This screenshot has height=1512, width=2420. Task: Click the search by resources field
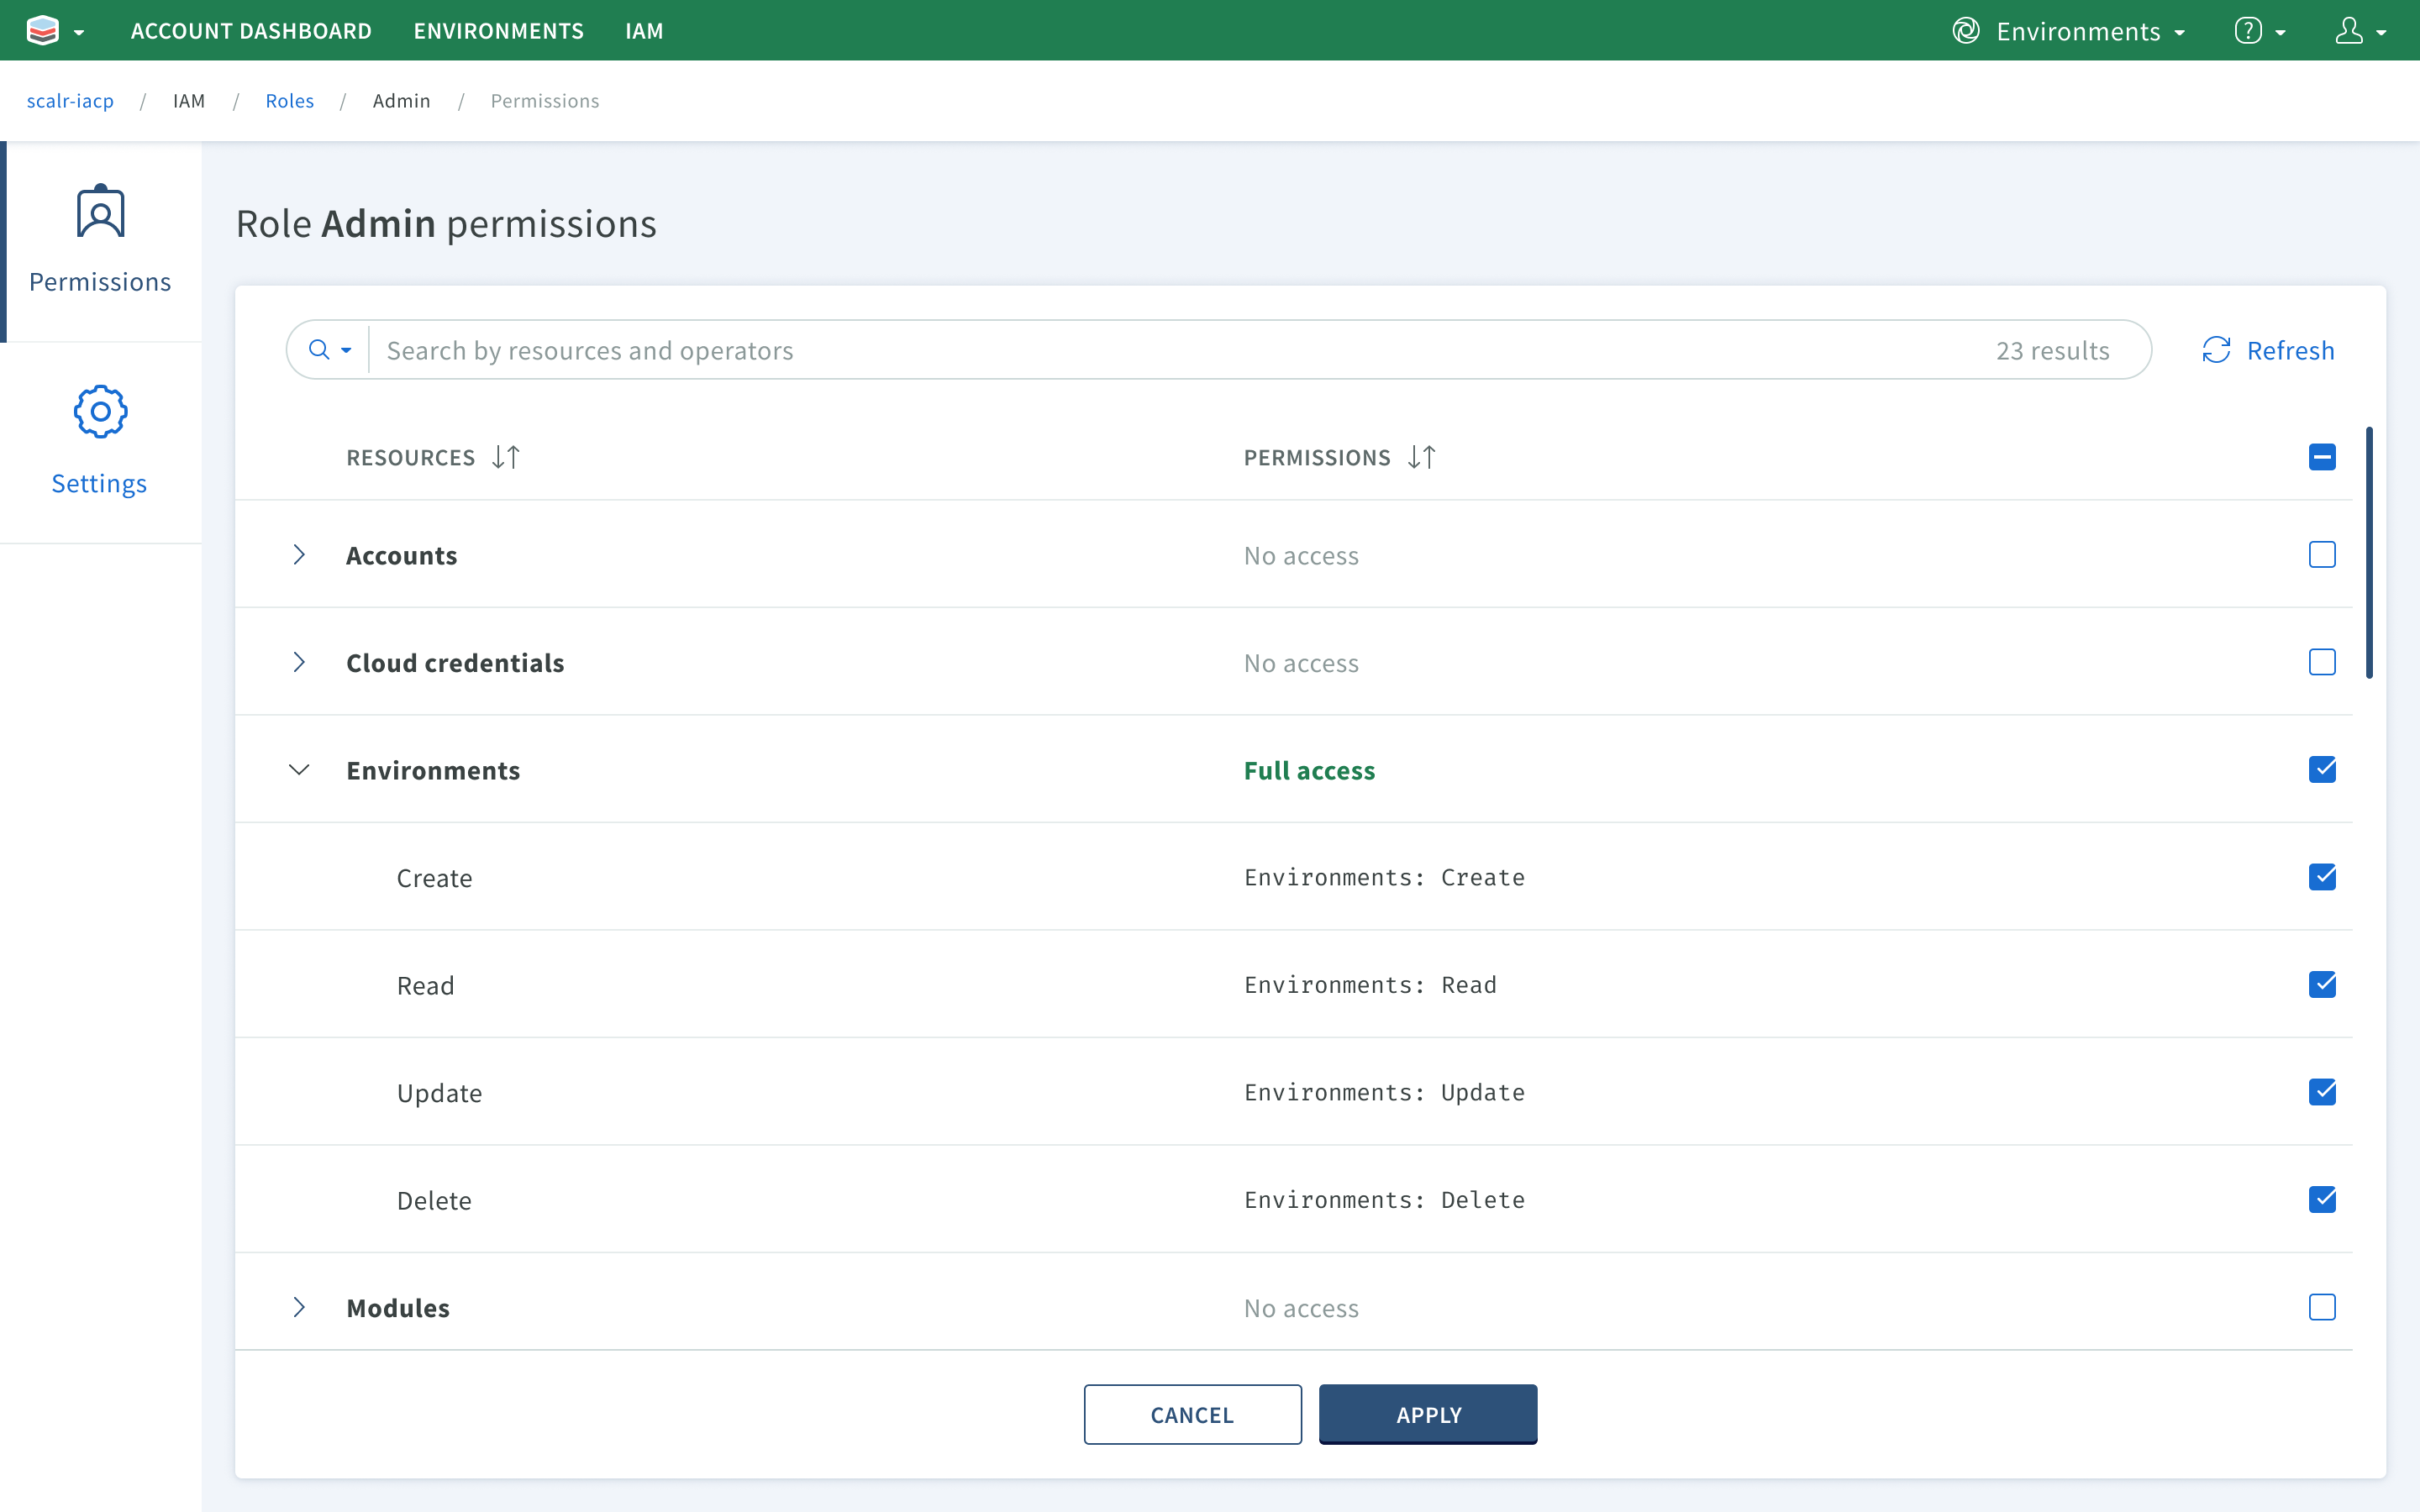pyautogui.click(x=800, y=349)
